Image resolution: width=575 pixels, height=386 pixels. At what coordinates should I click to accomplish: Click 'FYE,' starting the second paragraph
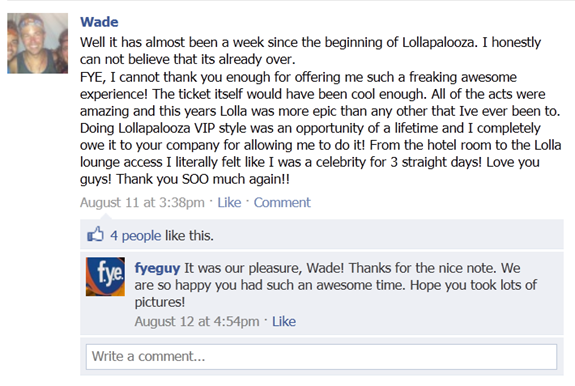tap(93, 77)
